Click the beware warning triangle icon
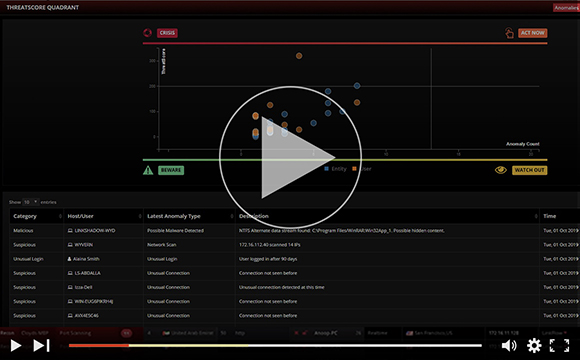The width and height of the screenshot is (580, 360). point(148,170)
